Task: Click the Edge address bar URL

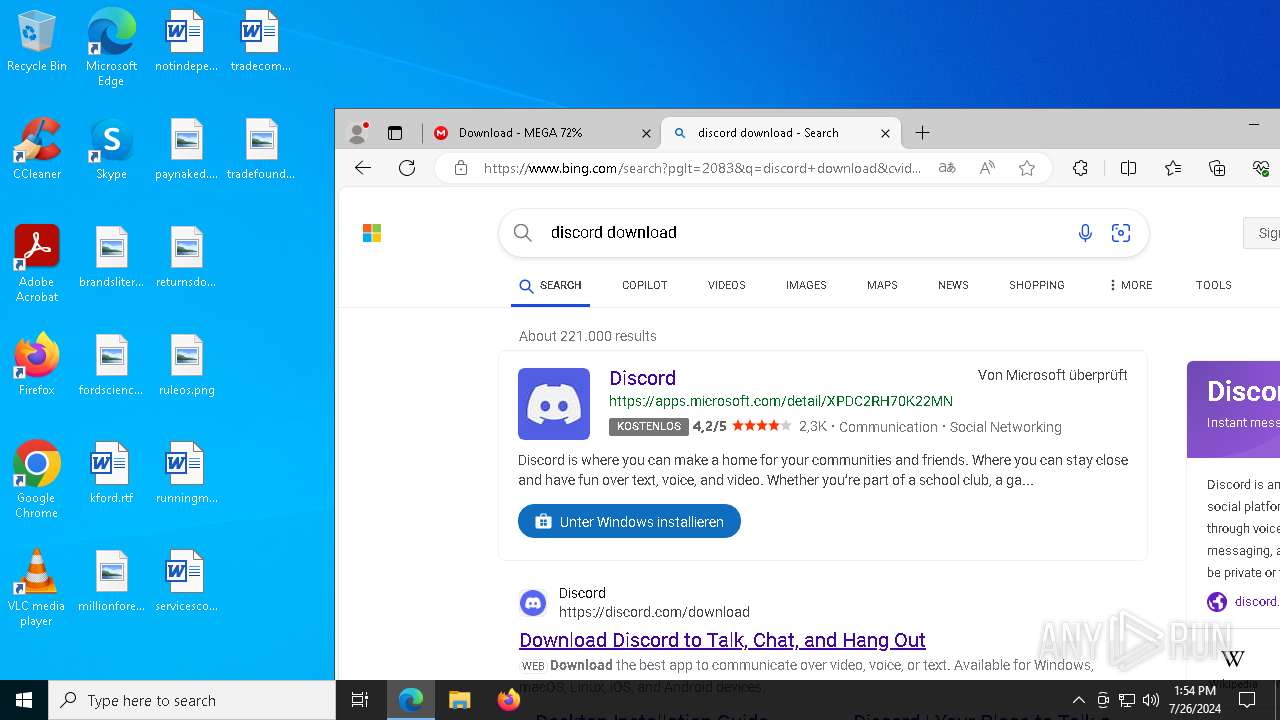Action: (702, 168)
